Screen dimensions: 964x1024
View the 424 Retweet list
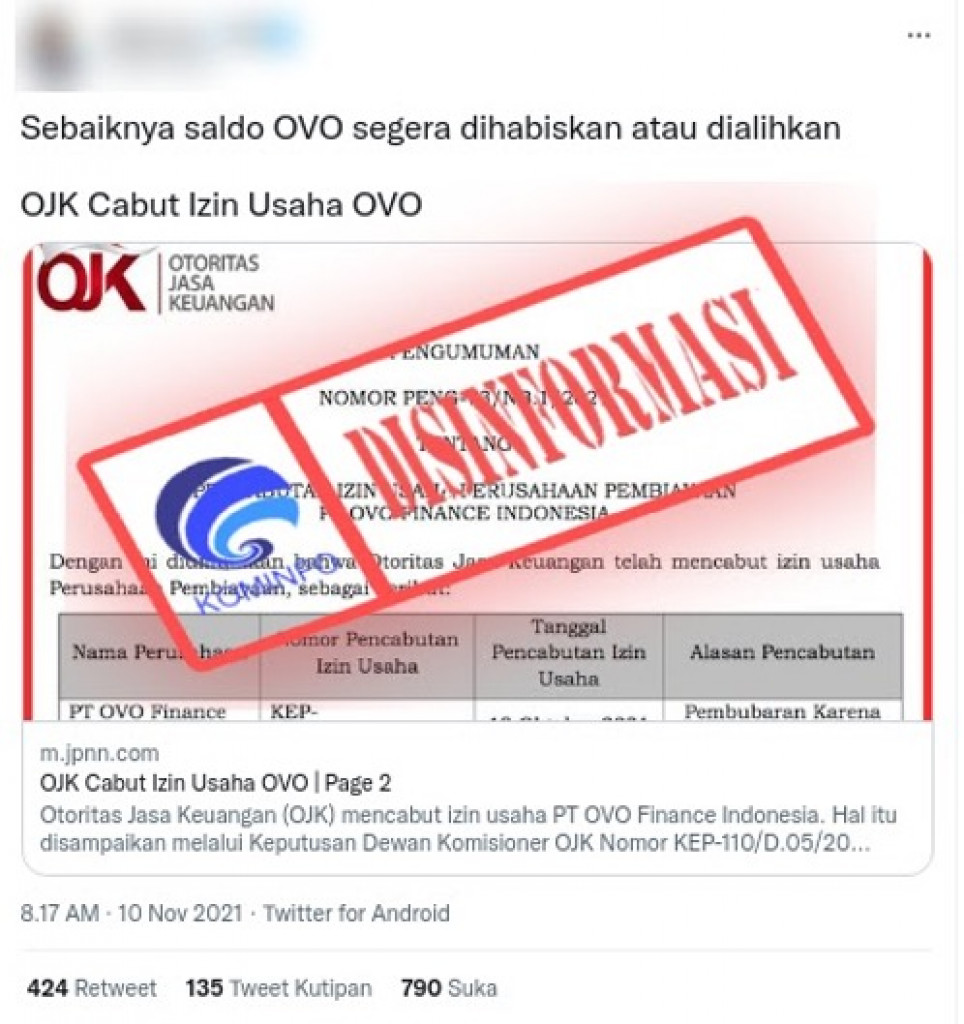point(91,987)
